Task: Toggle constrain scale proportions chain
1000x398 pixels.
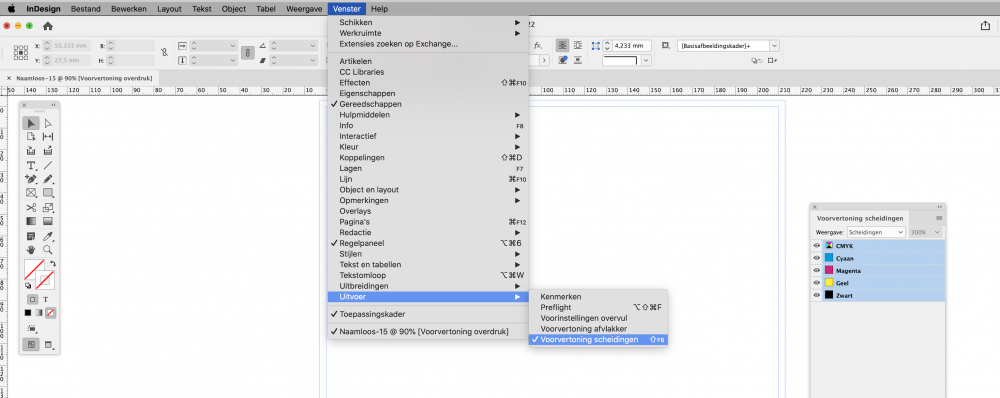Action: tap(247, 53)
